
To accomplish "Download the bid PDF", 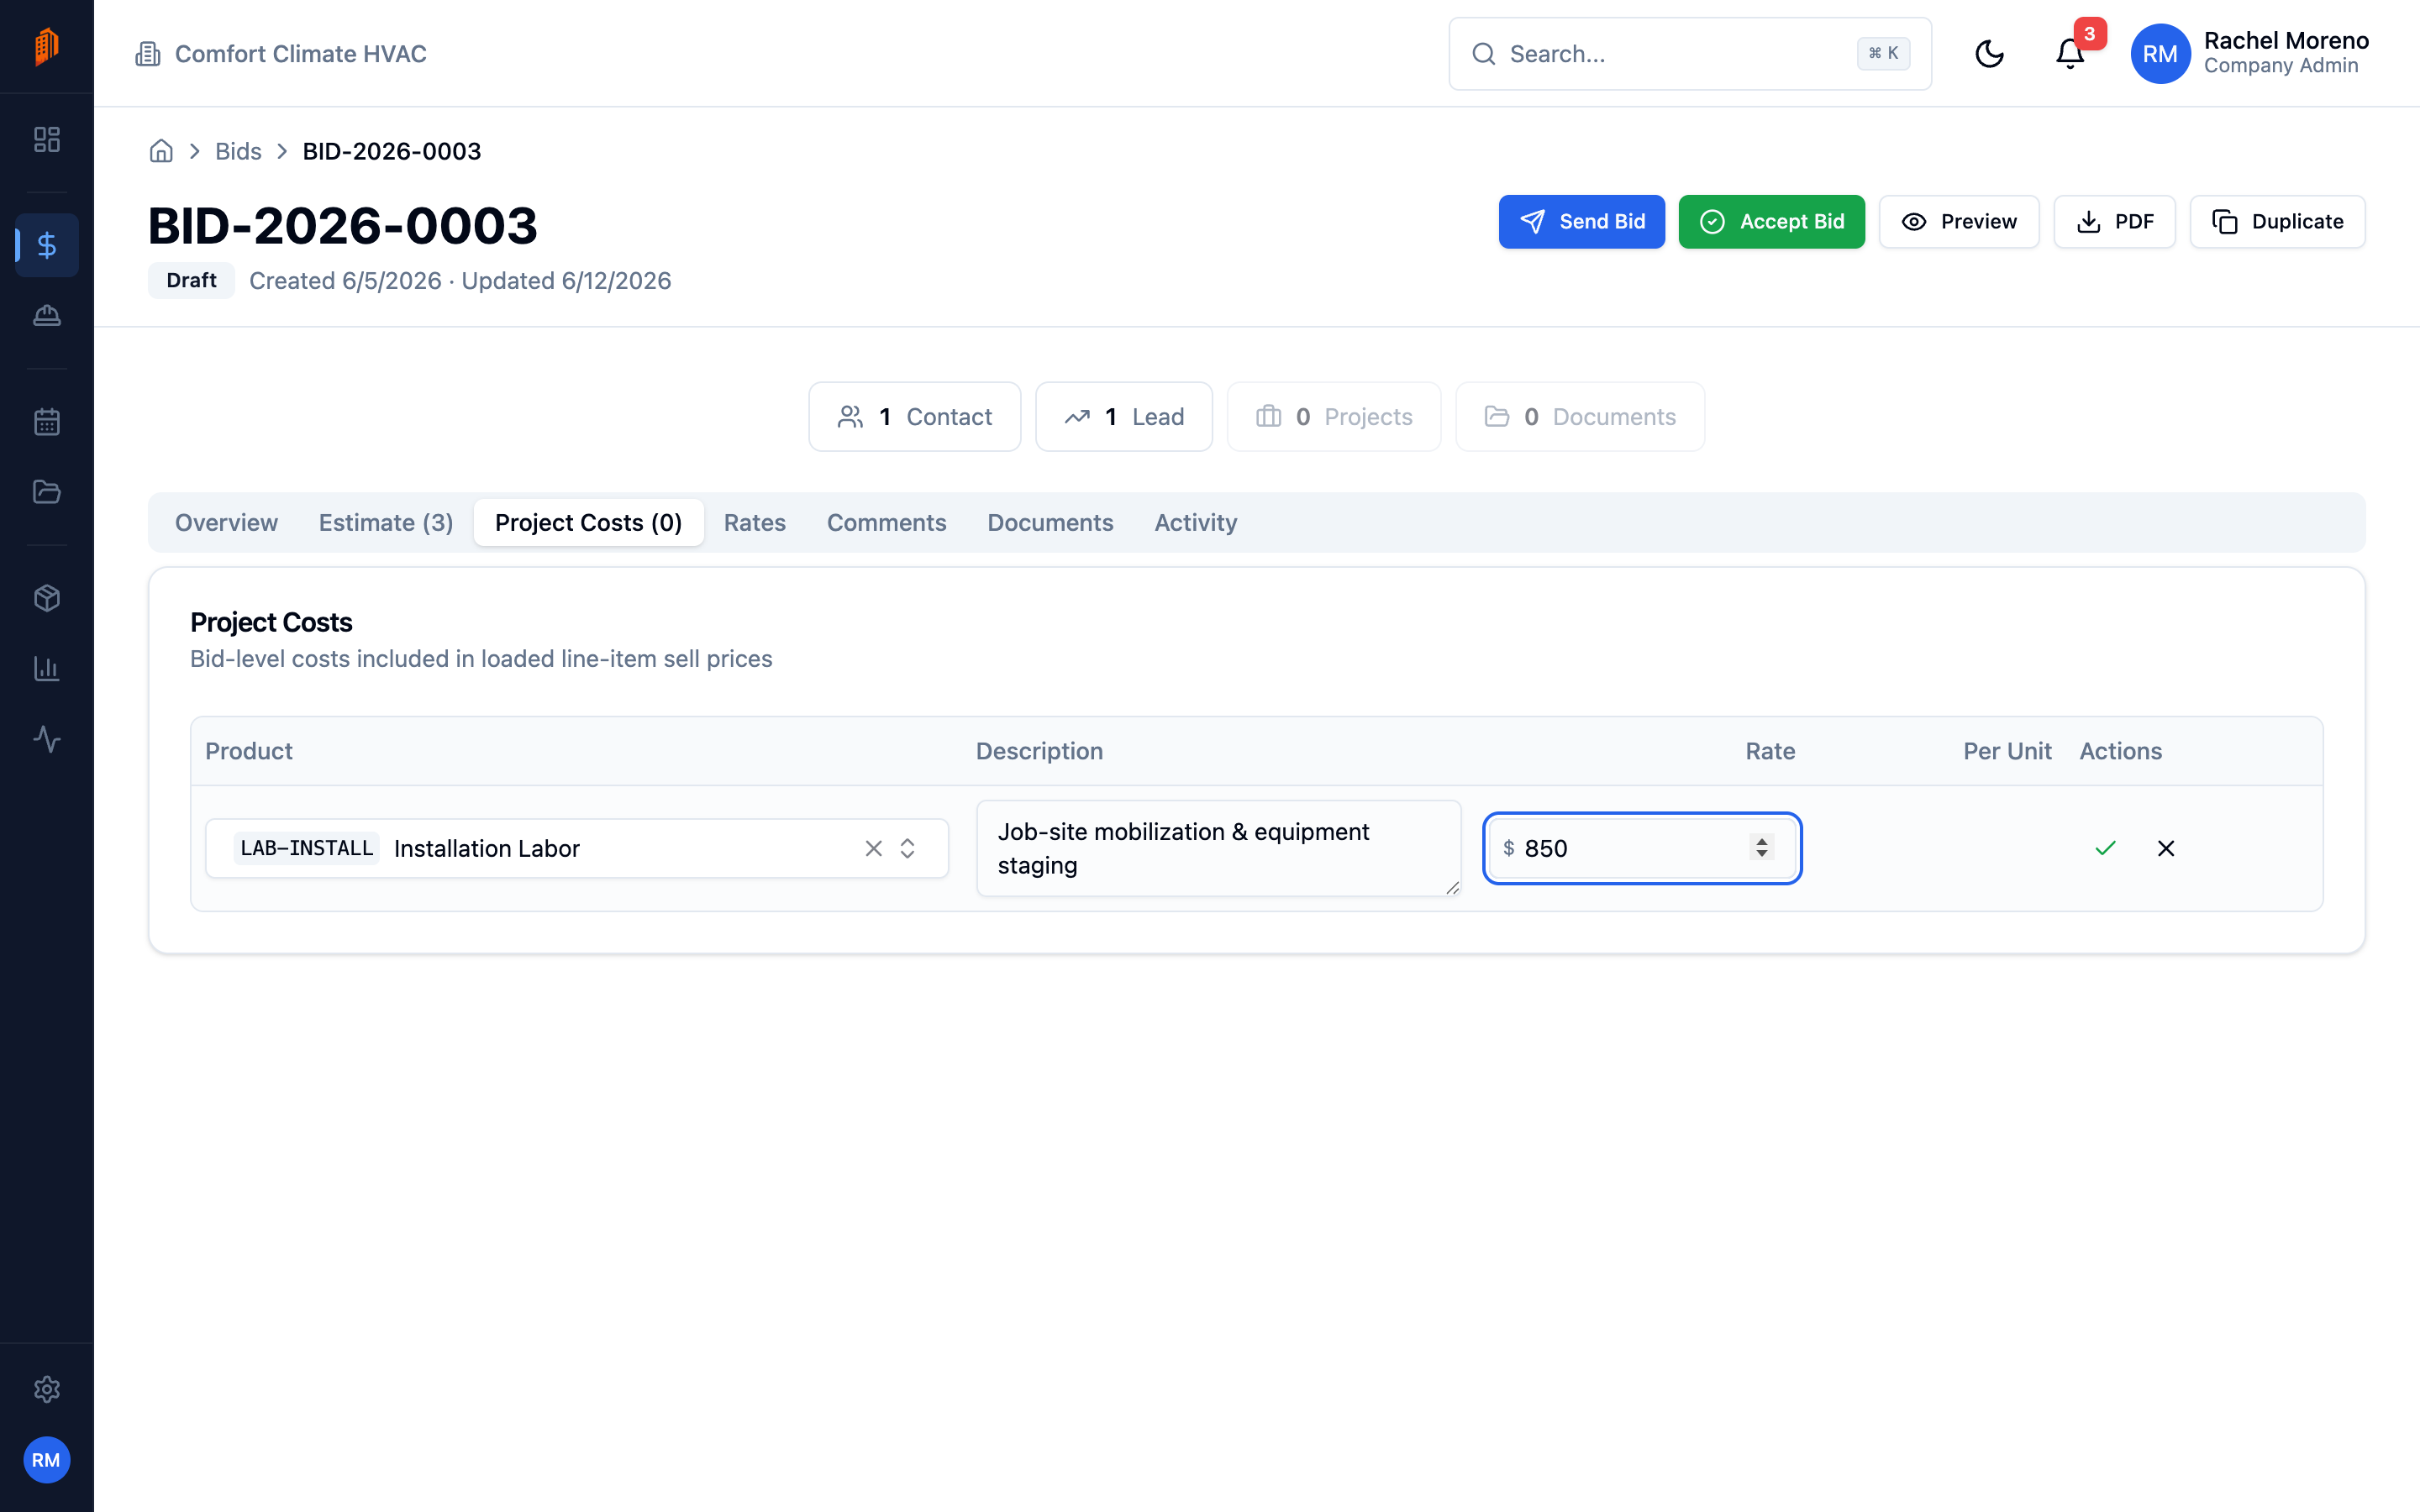I will pyautogui.click(x=2114, y=222).
